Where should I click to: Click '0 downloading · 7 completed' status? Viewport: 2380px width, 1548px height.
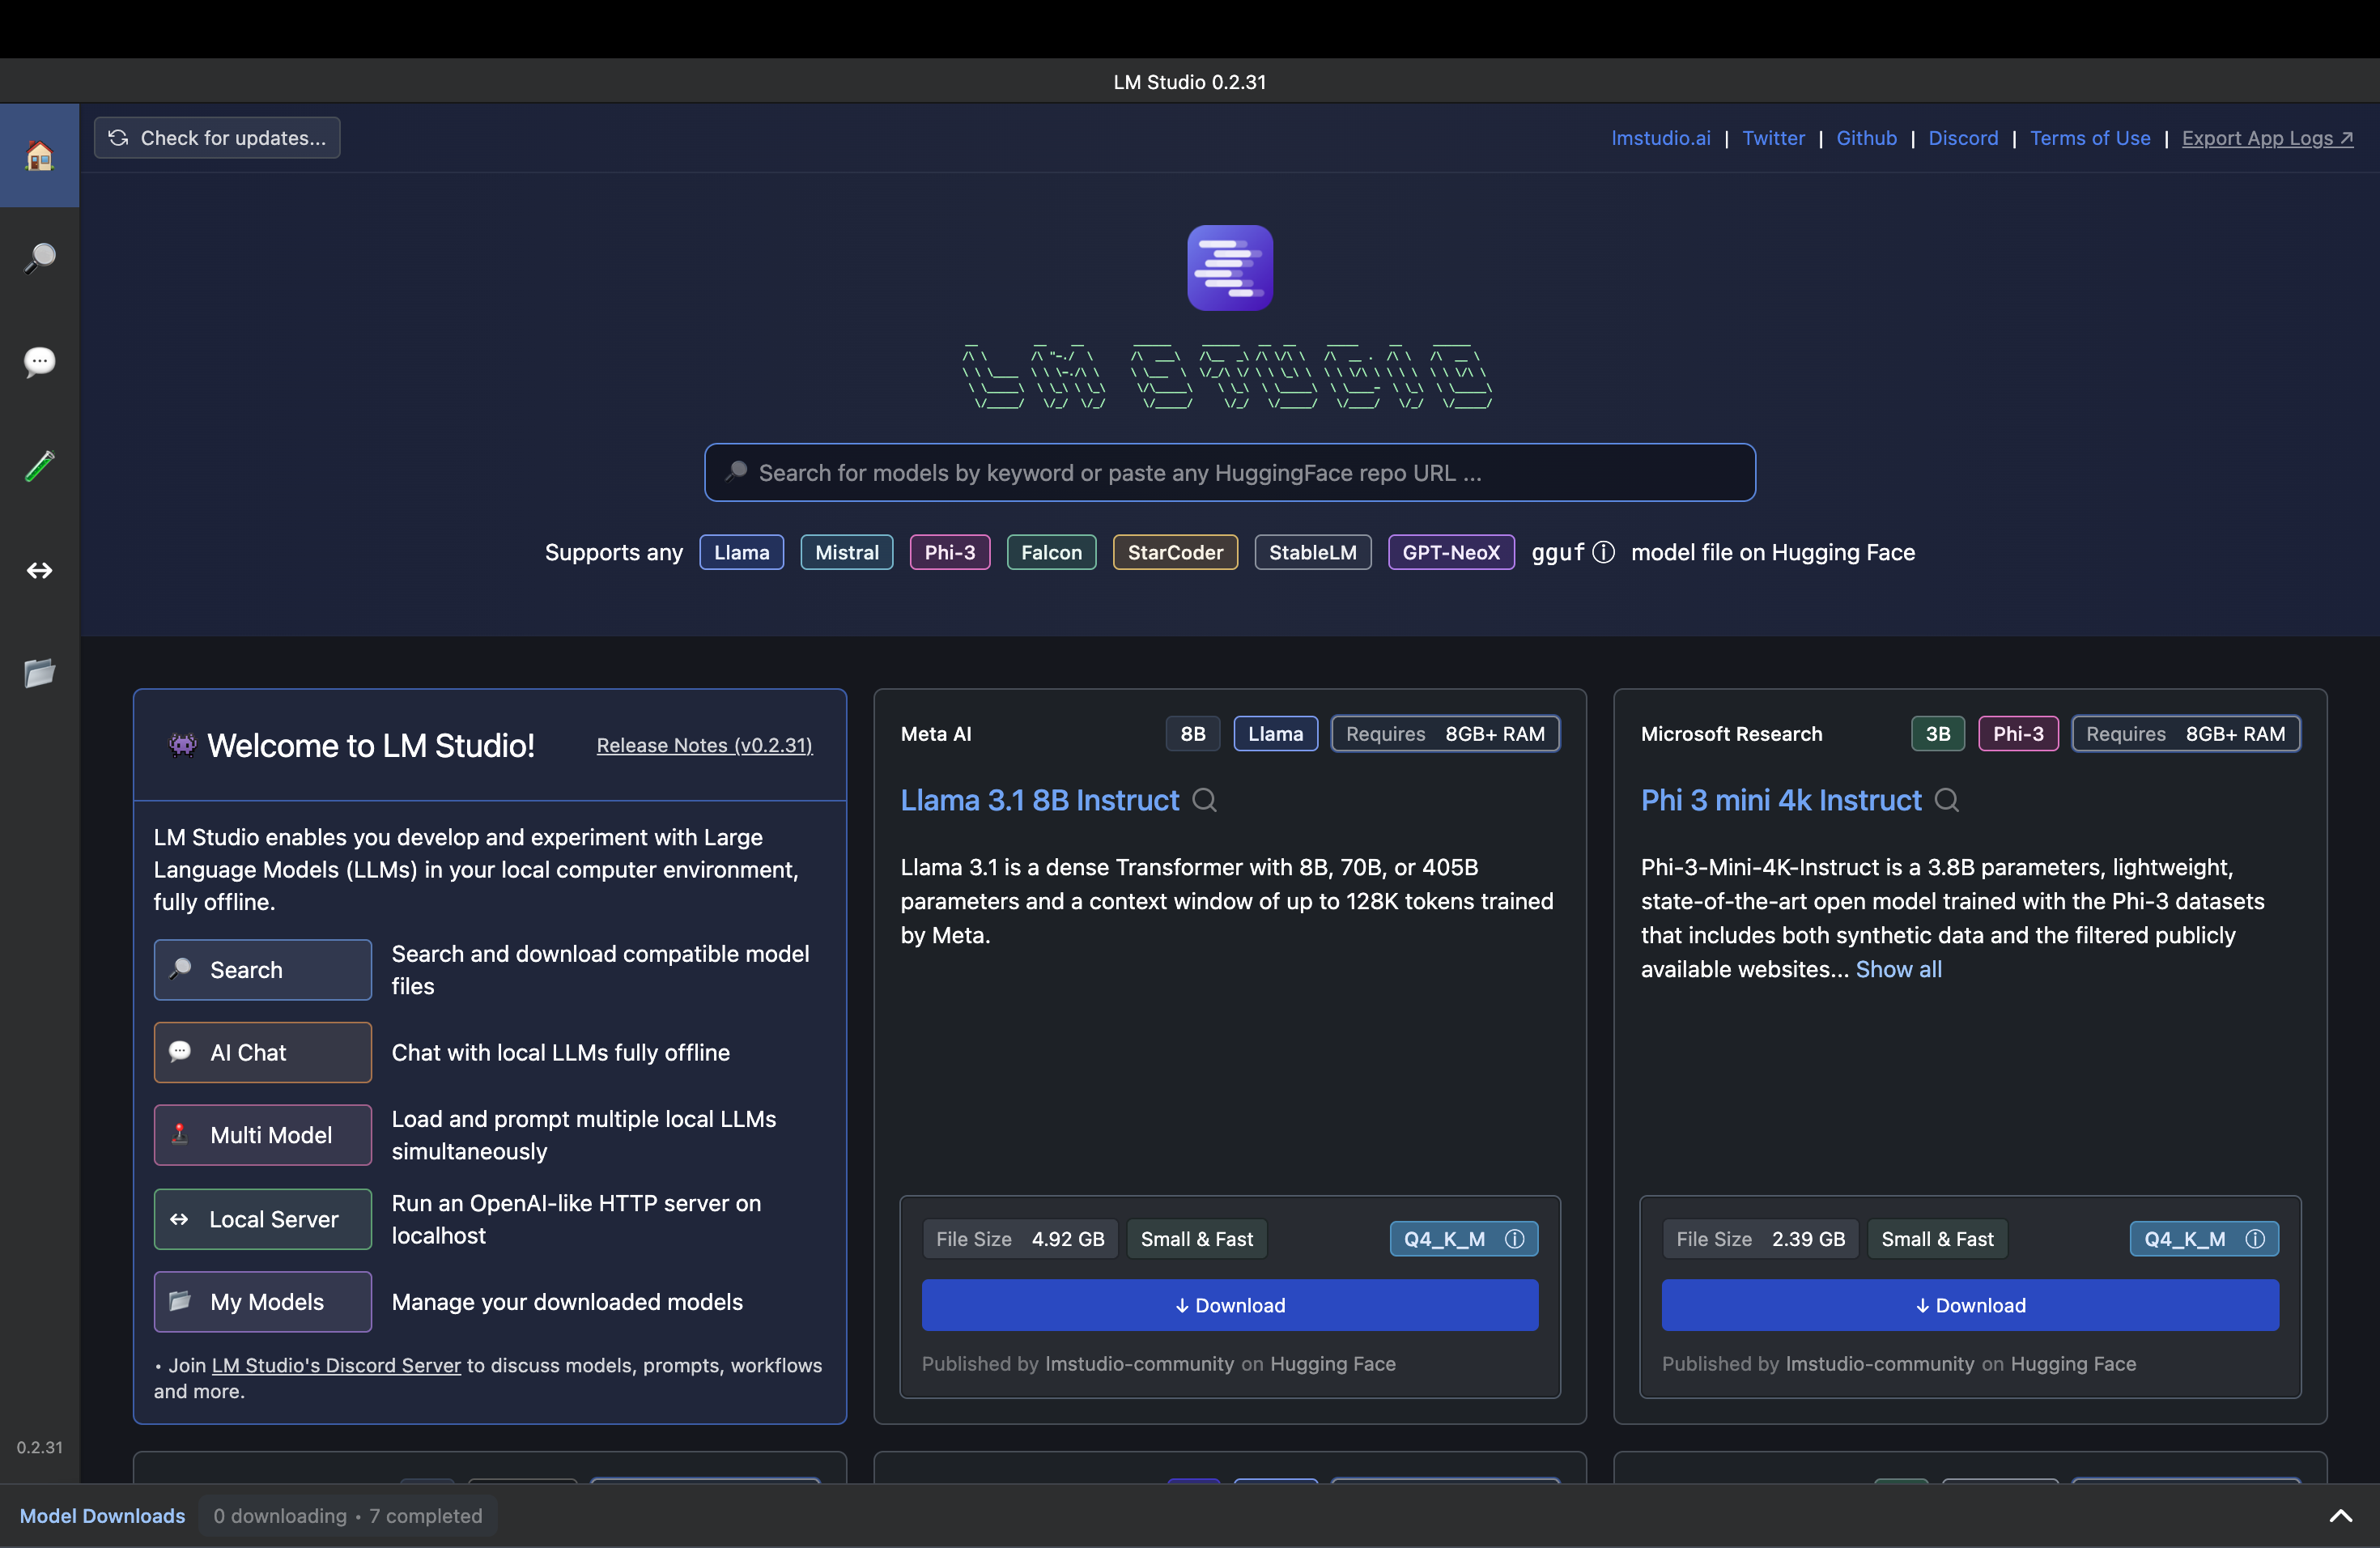348,1516
